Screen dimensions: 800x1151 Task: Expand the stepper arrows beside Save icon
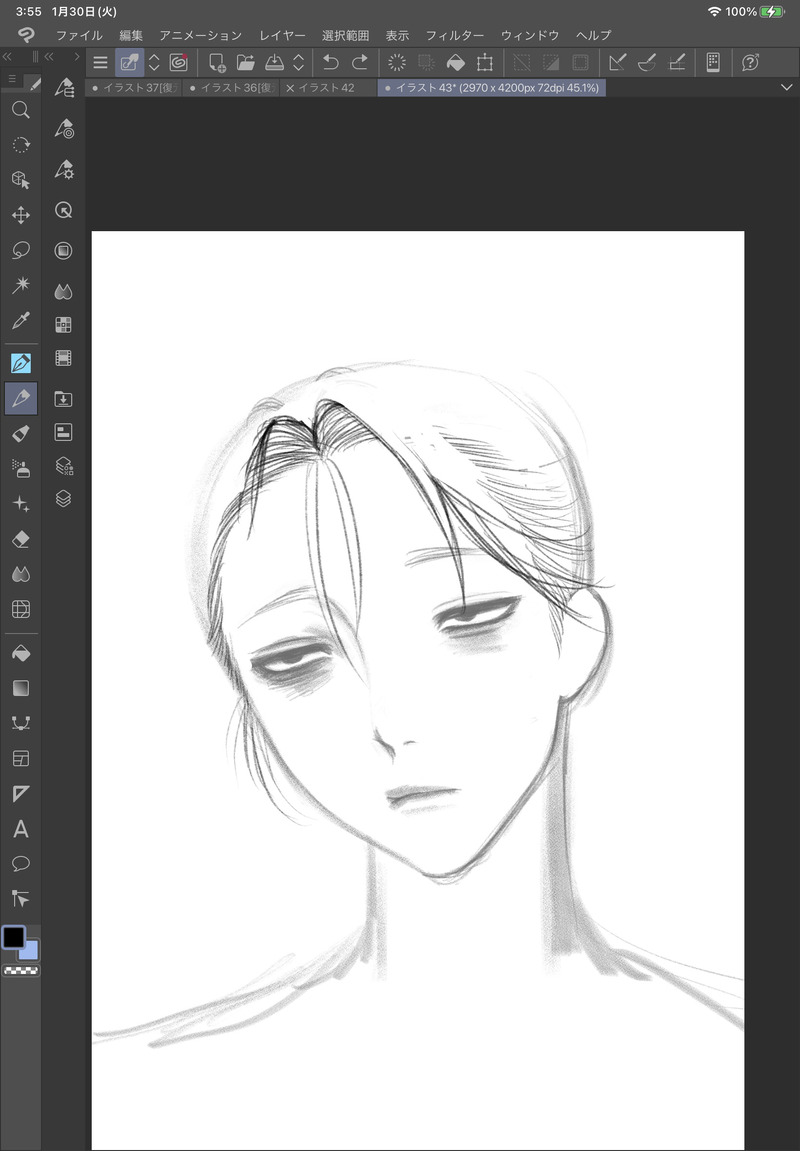click(x=299, y=62)
